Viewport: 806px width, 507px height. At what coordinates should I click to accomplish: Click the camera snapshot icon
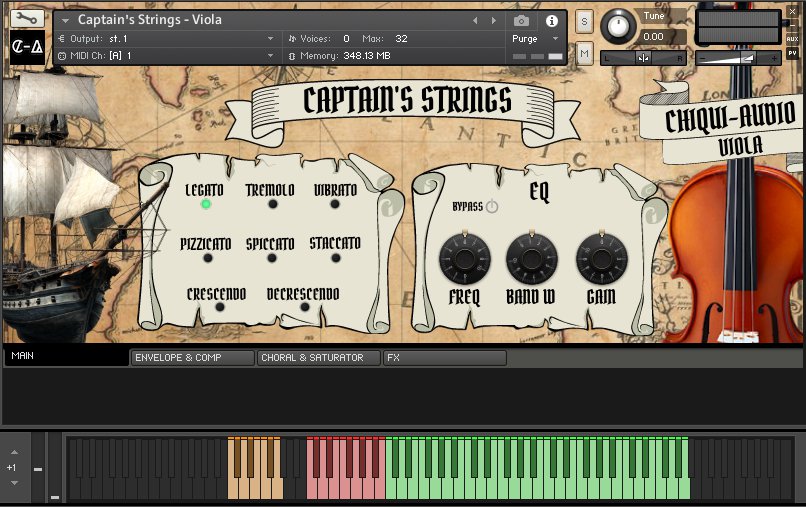(x=521, y=20)
